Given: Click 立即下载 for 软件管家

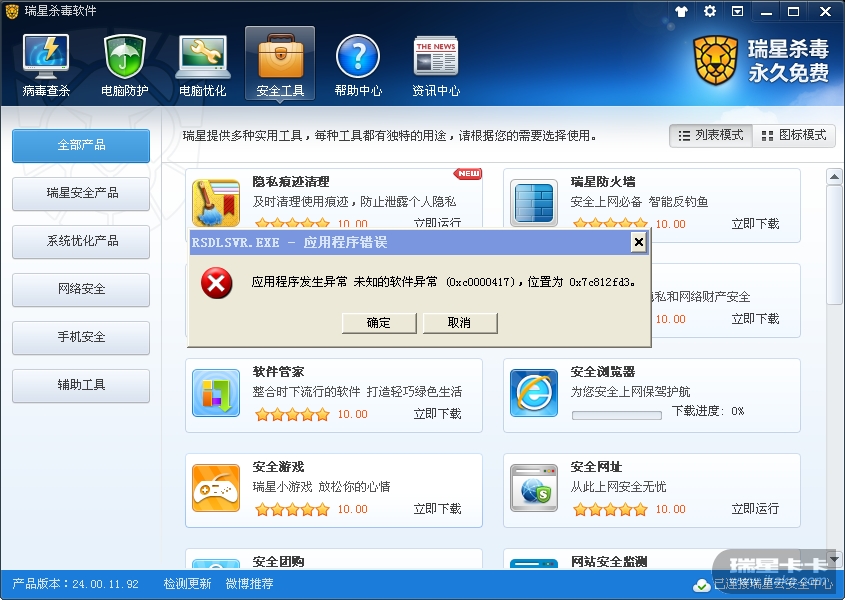Looking at the screenshot, I should (437, 413).
